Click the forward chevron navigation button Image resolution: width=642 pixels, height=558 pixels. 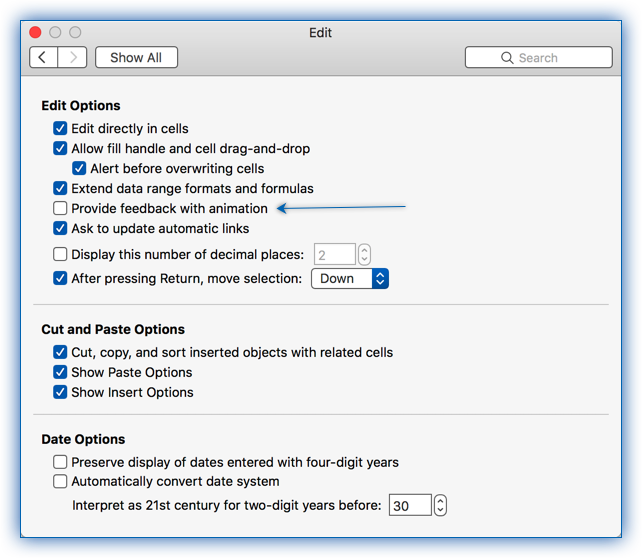coord(72,57)
